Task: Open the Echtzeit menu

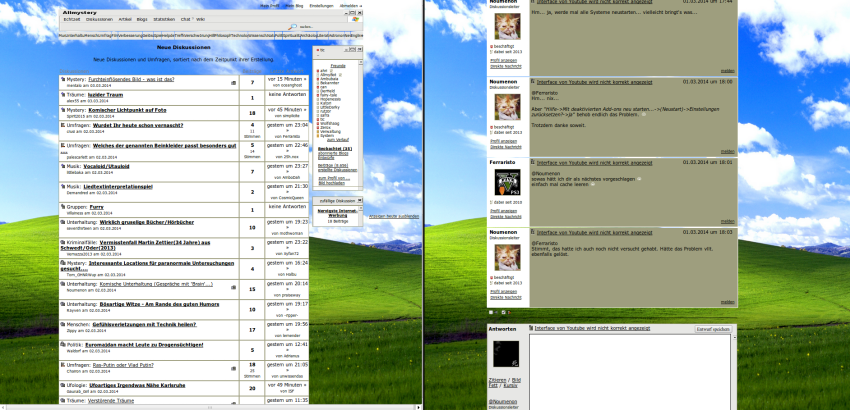Action: coord(72,19)
